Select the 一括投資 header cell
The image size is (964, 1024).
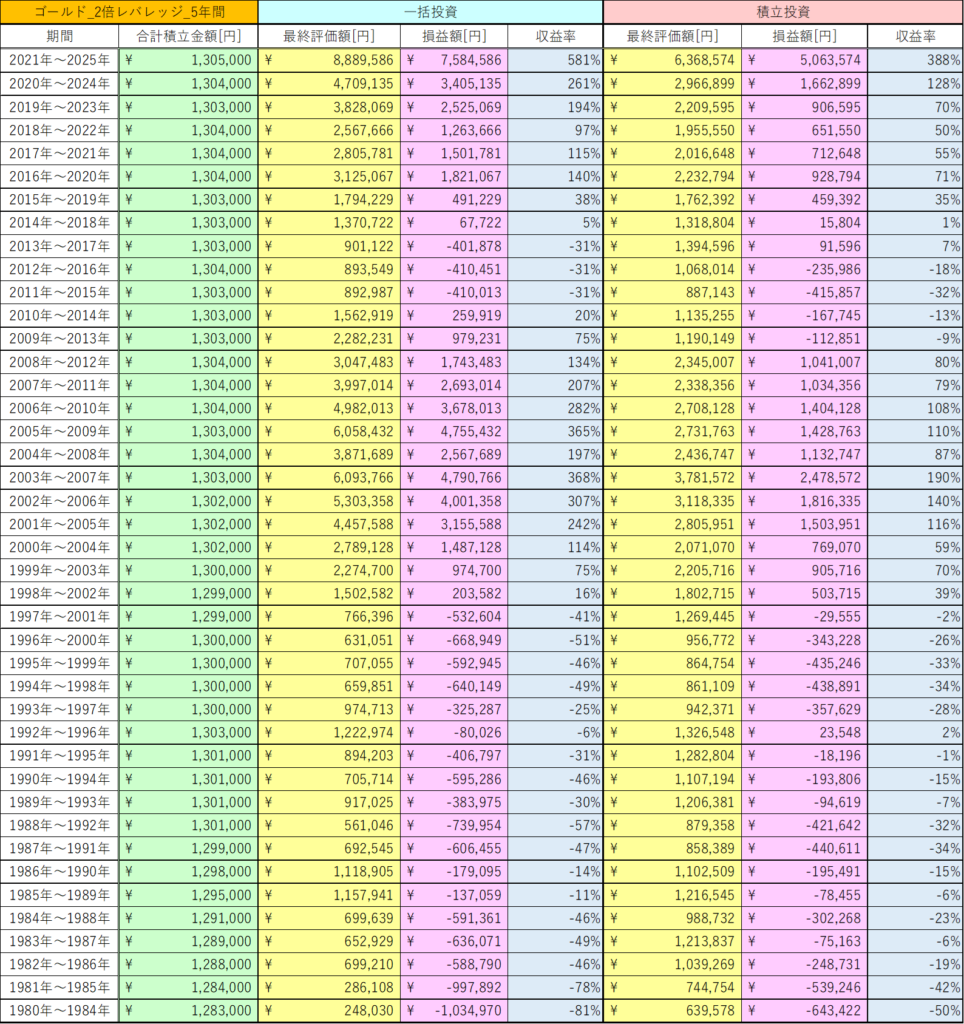coord(430,12)
